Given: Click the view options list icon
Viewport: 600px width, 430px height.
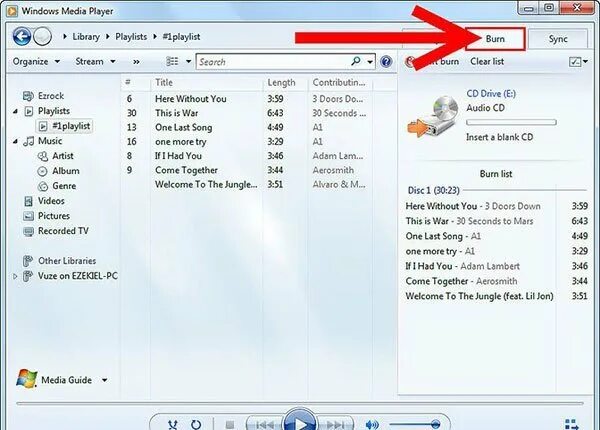Looking at the screenshot, I should [x=172, y=61].
